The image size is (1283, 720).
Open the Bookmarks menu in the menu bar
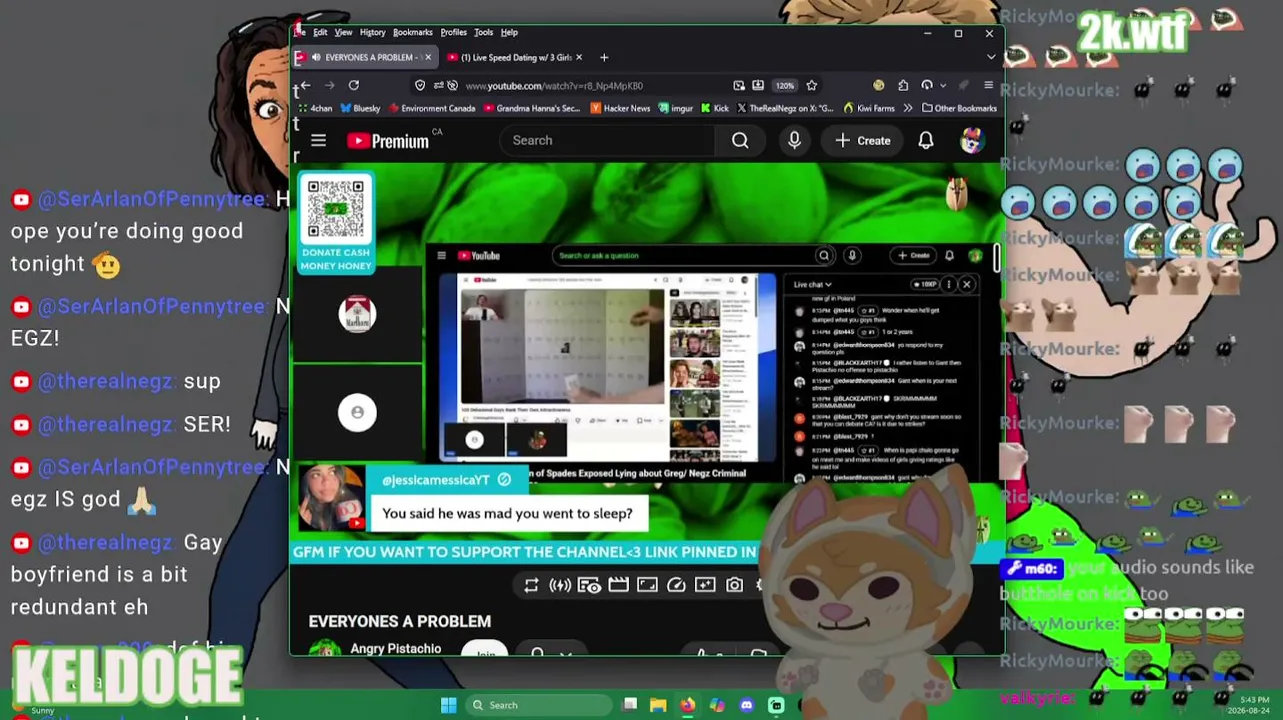[412, 32]
